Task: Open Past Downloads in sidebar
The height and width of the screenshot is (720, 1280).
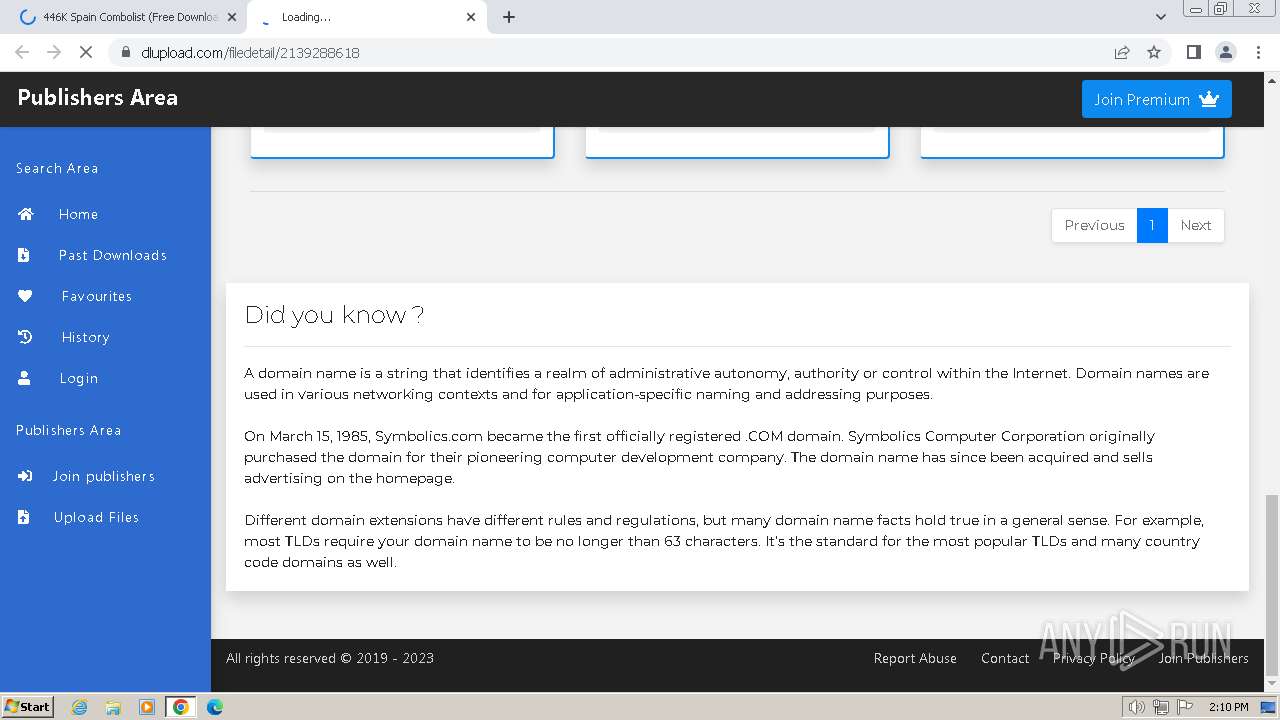Action: (112, 255)
